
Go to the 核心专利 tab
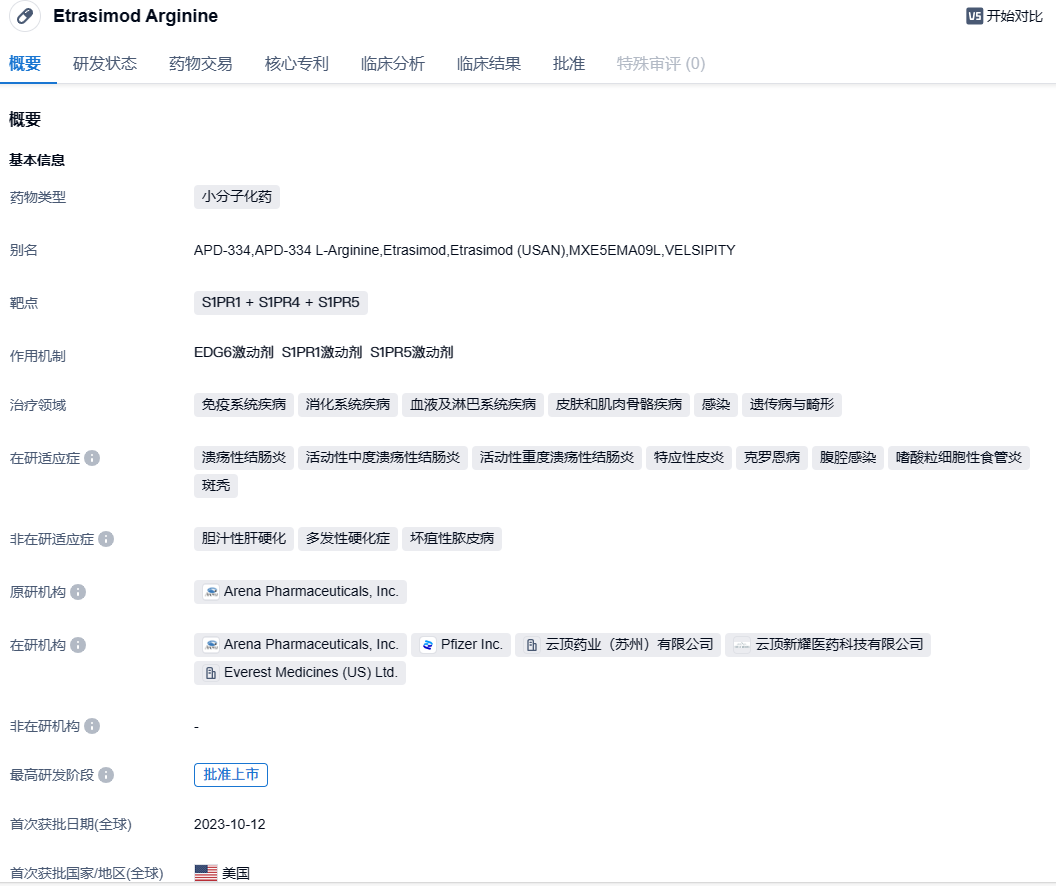[297, 64]
